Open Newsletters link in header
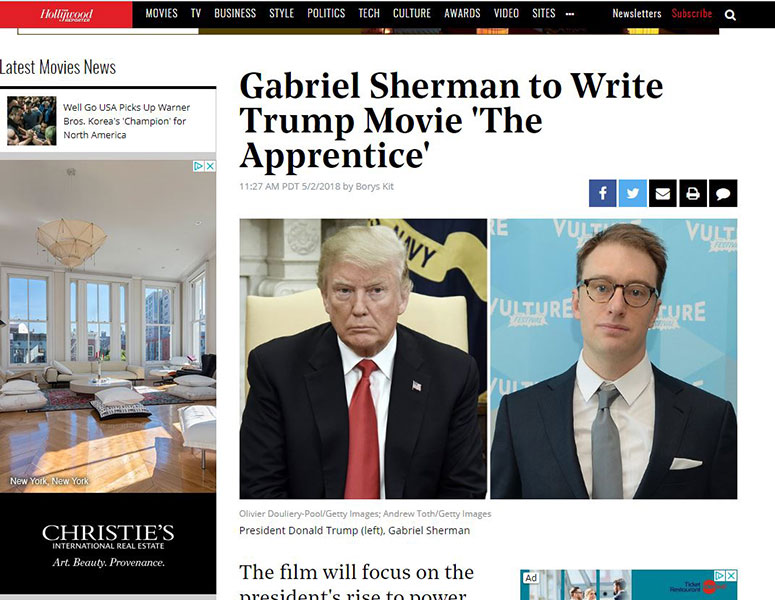Image resolution: width=775 pixels, height=600 pixels. pos(637,13)
